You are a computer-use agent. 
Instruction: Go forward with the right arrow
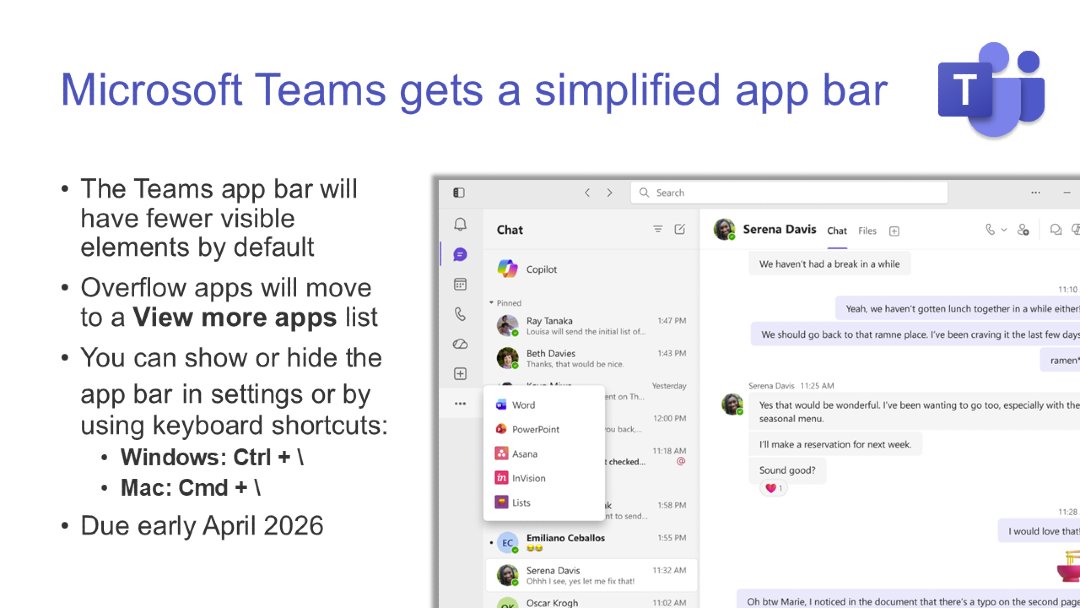[x=610, y=193]
